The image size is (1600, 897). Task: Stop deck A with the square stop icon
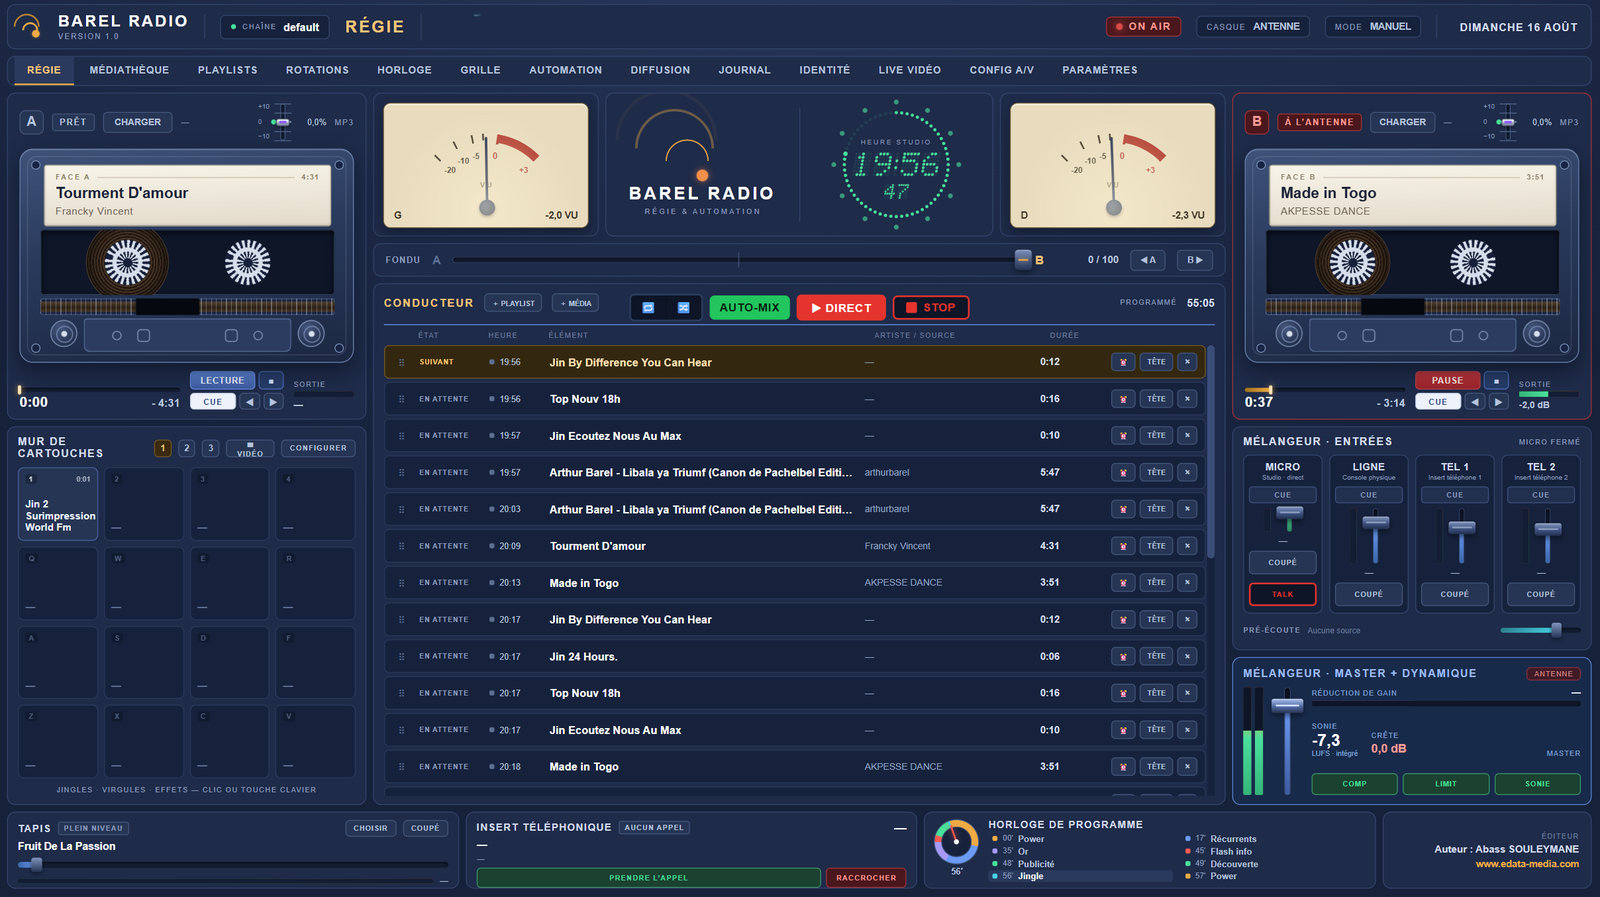tap(271, 381)
